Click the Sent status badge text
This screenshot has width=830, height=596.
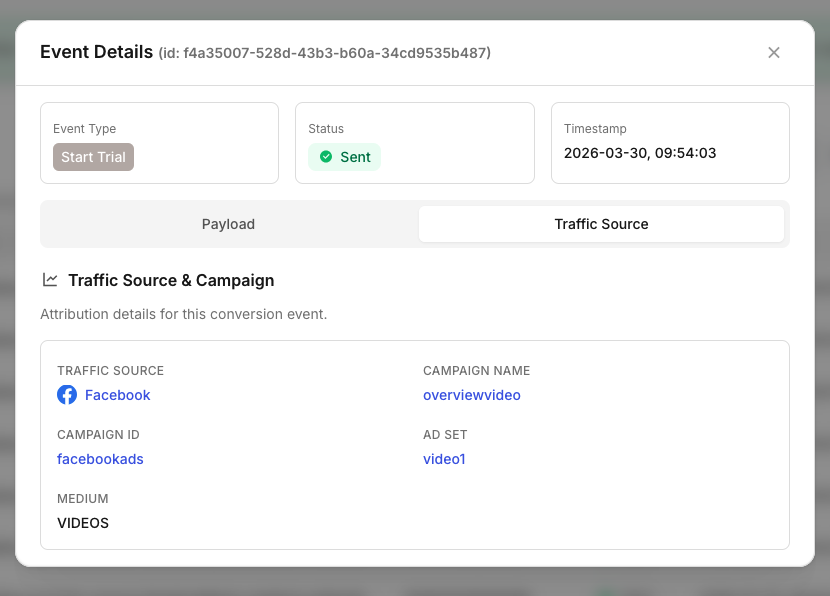coord(355,157)
